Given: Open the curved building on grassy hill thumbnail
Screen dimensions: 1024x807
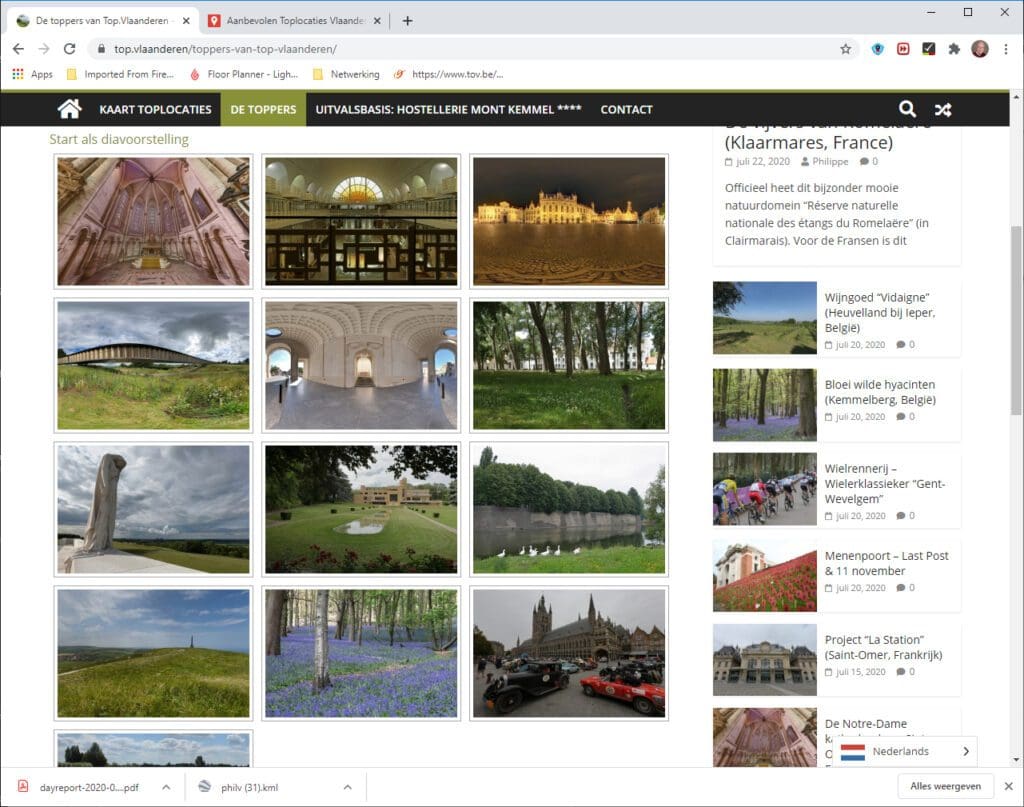Looking at the screenshot, I should (x=153, y=365).
